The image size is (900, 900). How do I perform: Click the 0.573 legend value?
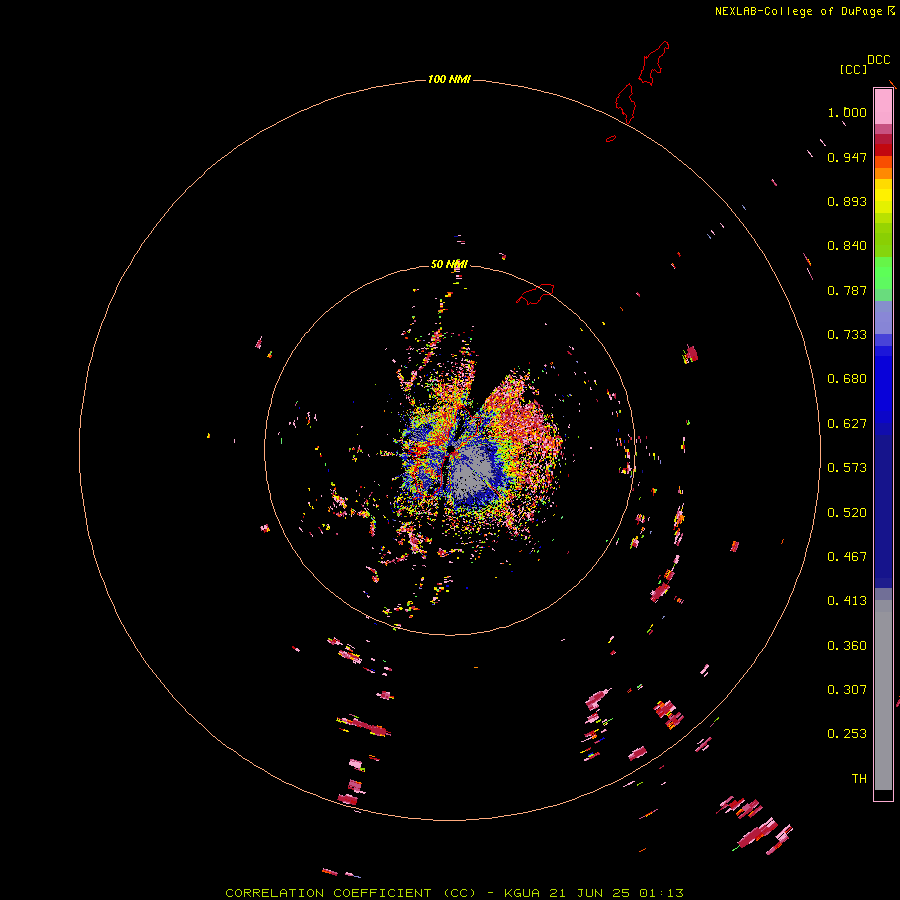tap(847, 468)
